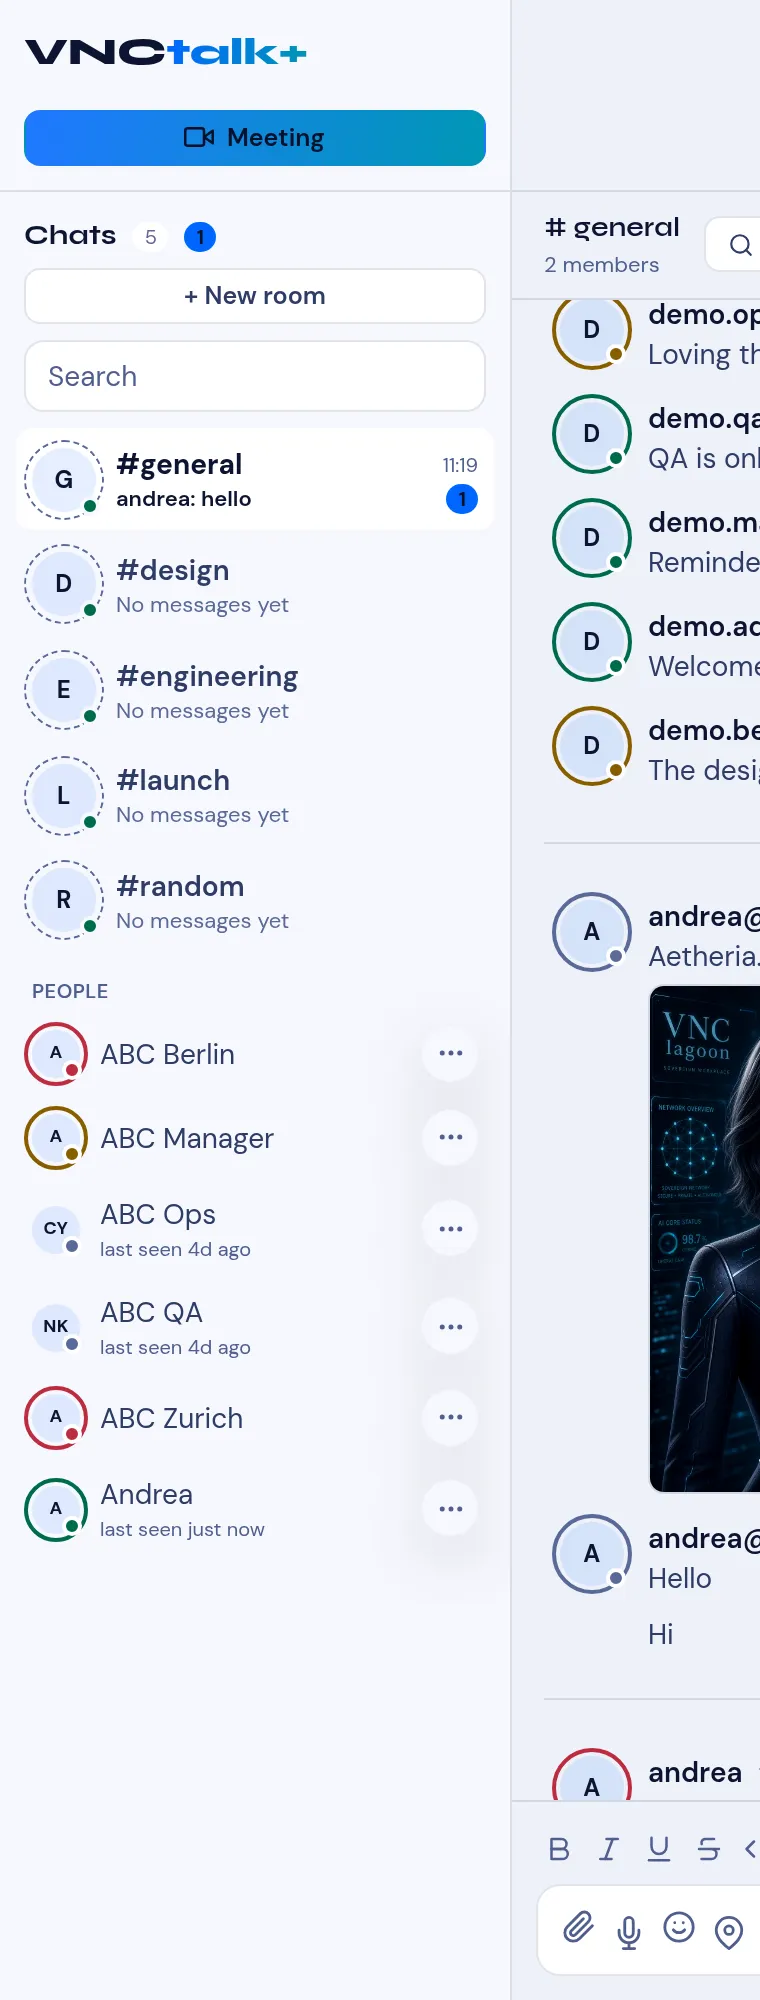Click the Hello message from andrea

pos(680,1578)
